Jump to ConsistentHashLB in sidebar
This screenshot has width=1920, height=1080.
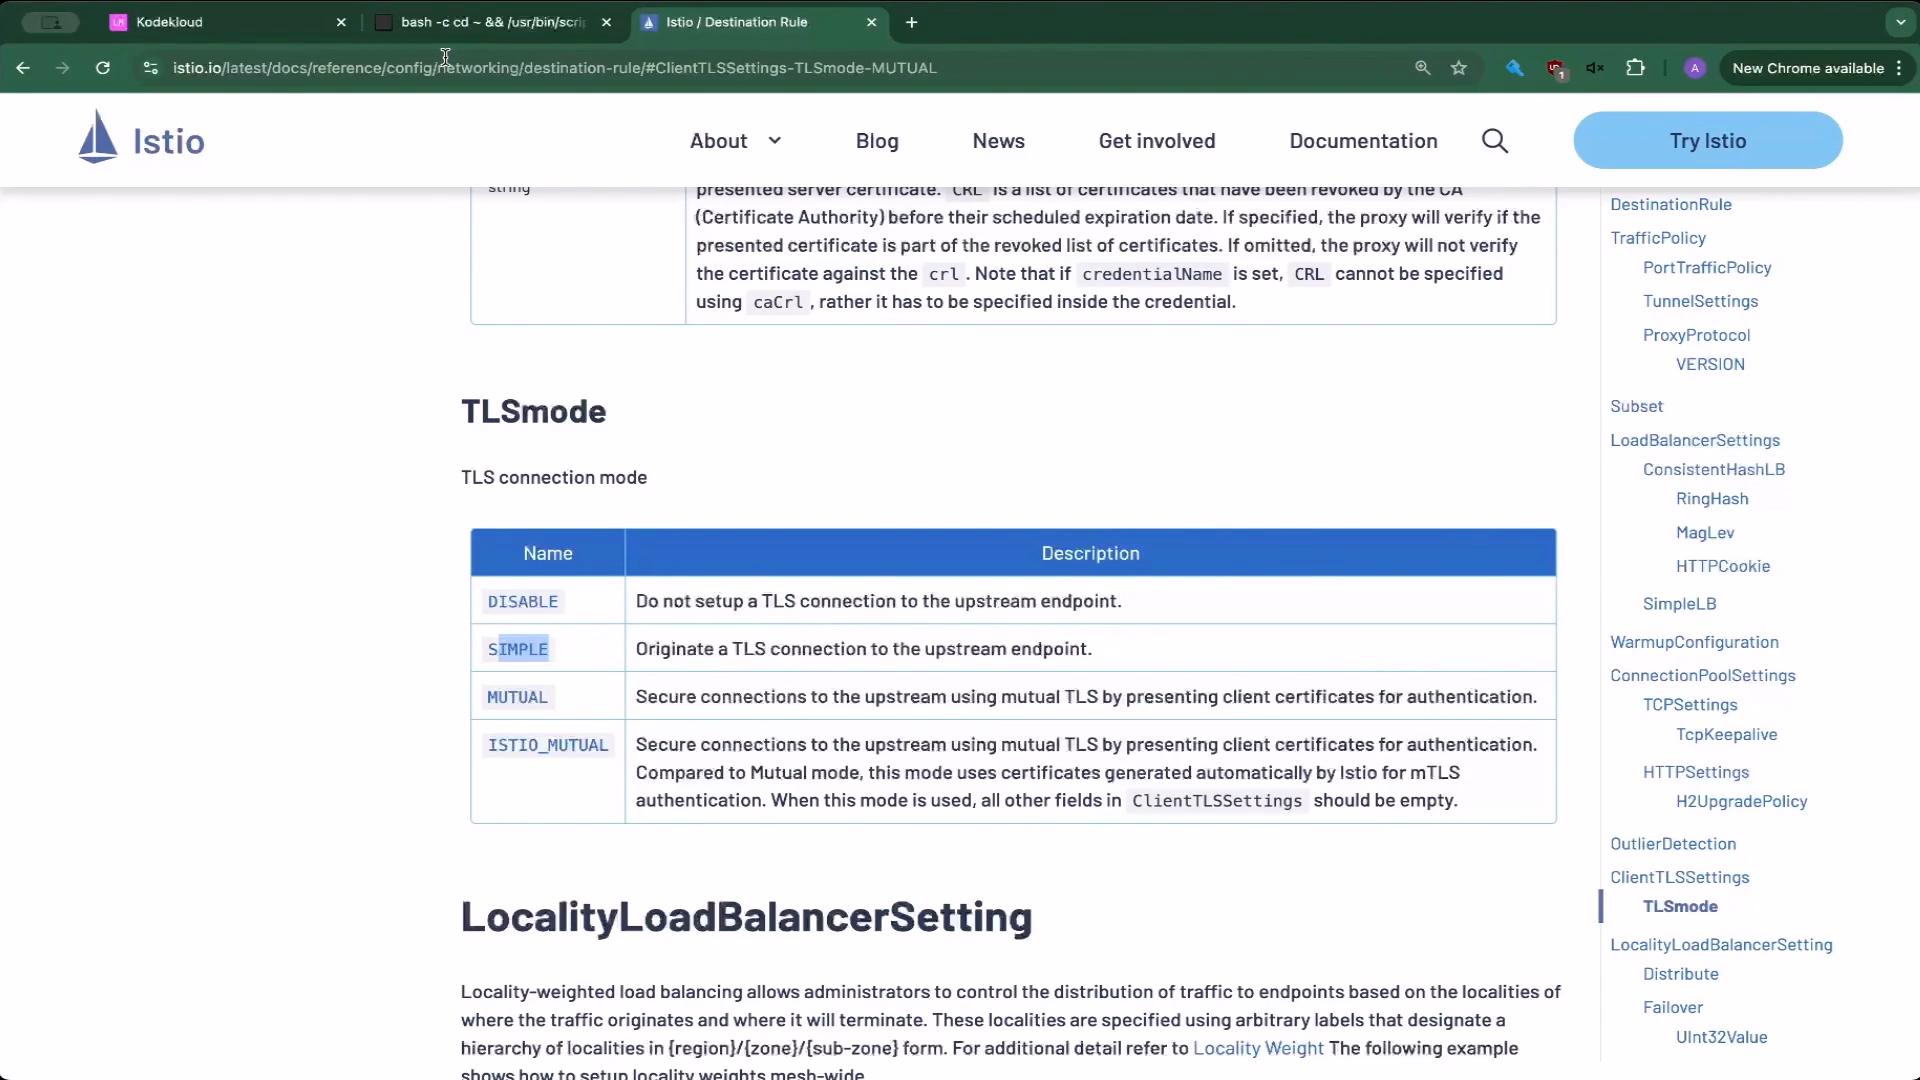(1713, 469)
